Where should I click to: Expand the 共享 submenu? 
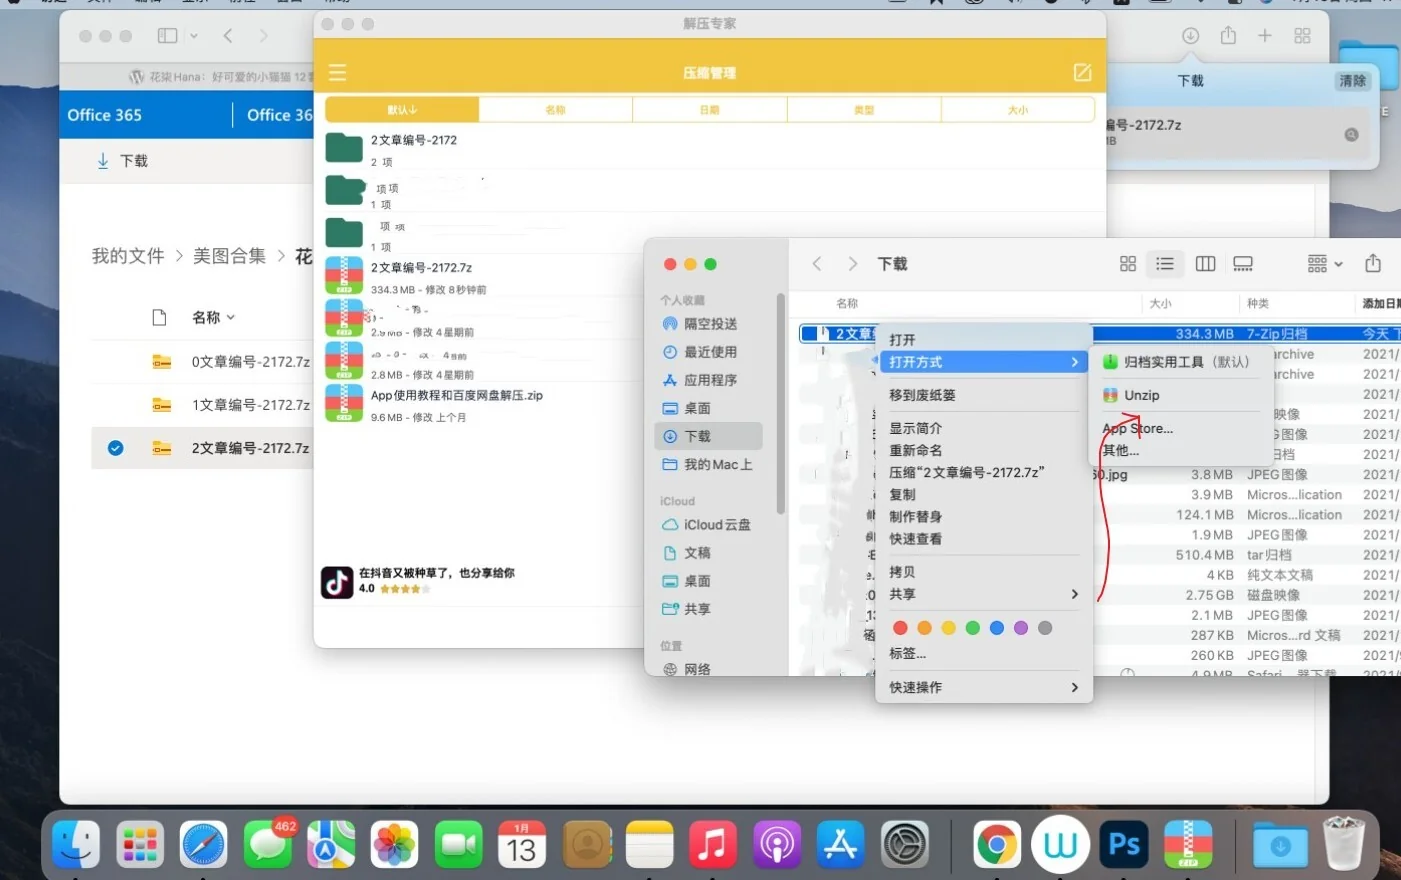pyautogui.click(x=984, y=594)
